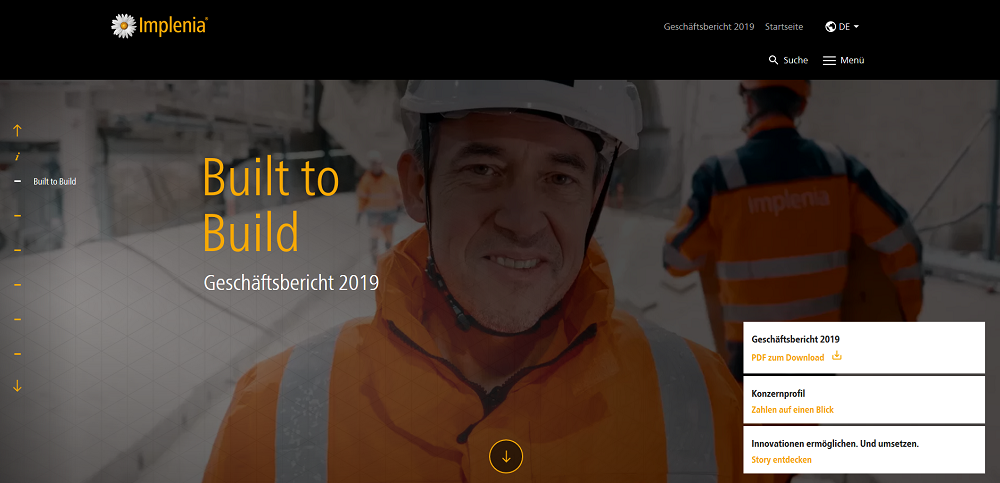Select 'Built to Build' side navigation item
The width and height of the screenshot is (1000, 483).
[55, 182]
